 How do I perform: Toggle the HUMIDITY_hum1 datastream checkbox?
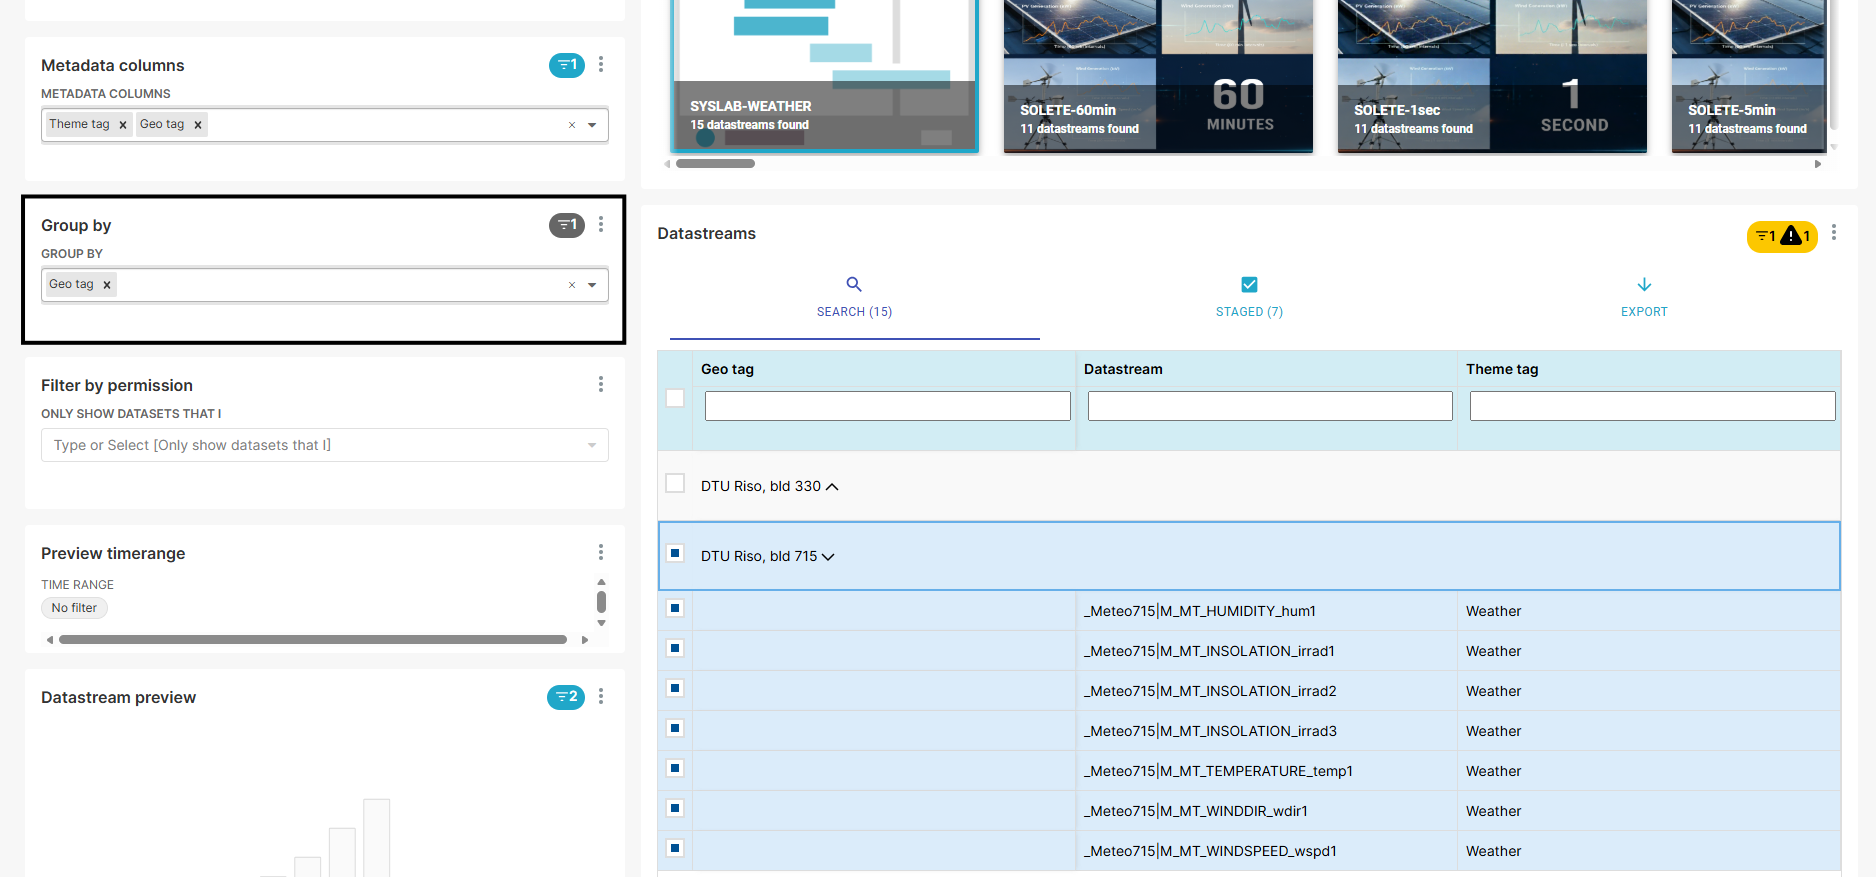(x=675, y=608)
